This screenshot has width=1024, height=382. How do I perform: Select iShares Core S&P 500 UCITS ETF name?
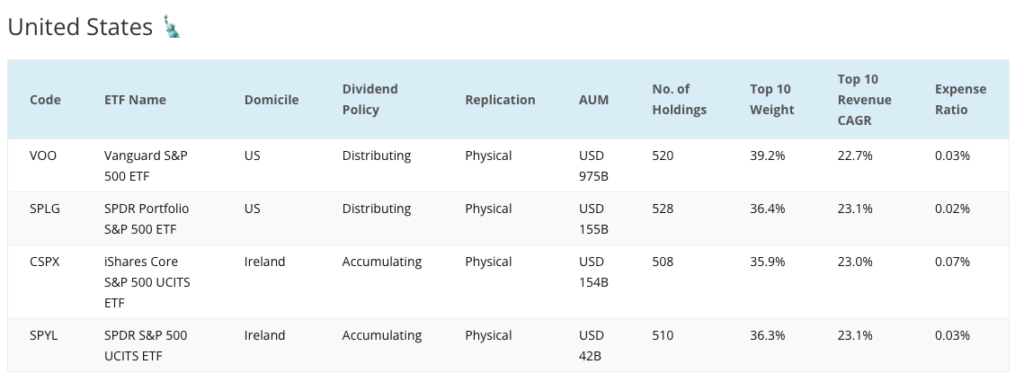[x=147, y=282]
